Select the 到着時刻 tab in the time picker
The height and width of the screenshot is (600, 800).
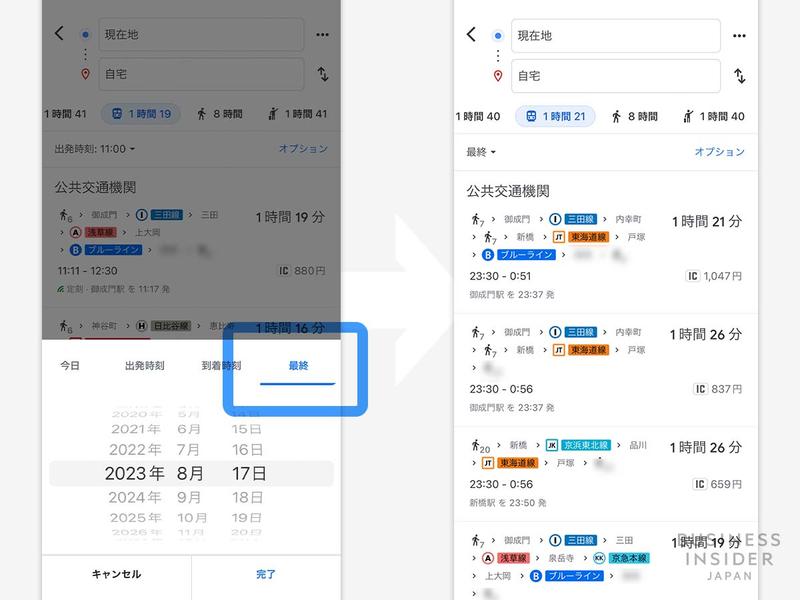coord(221,365)
